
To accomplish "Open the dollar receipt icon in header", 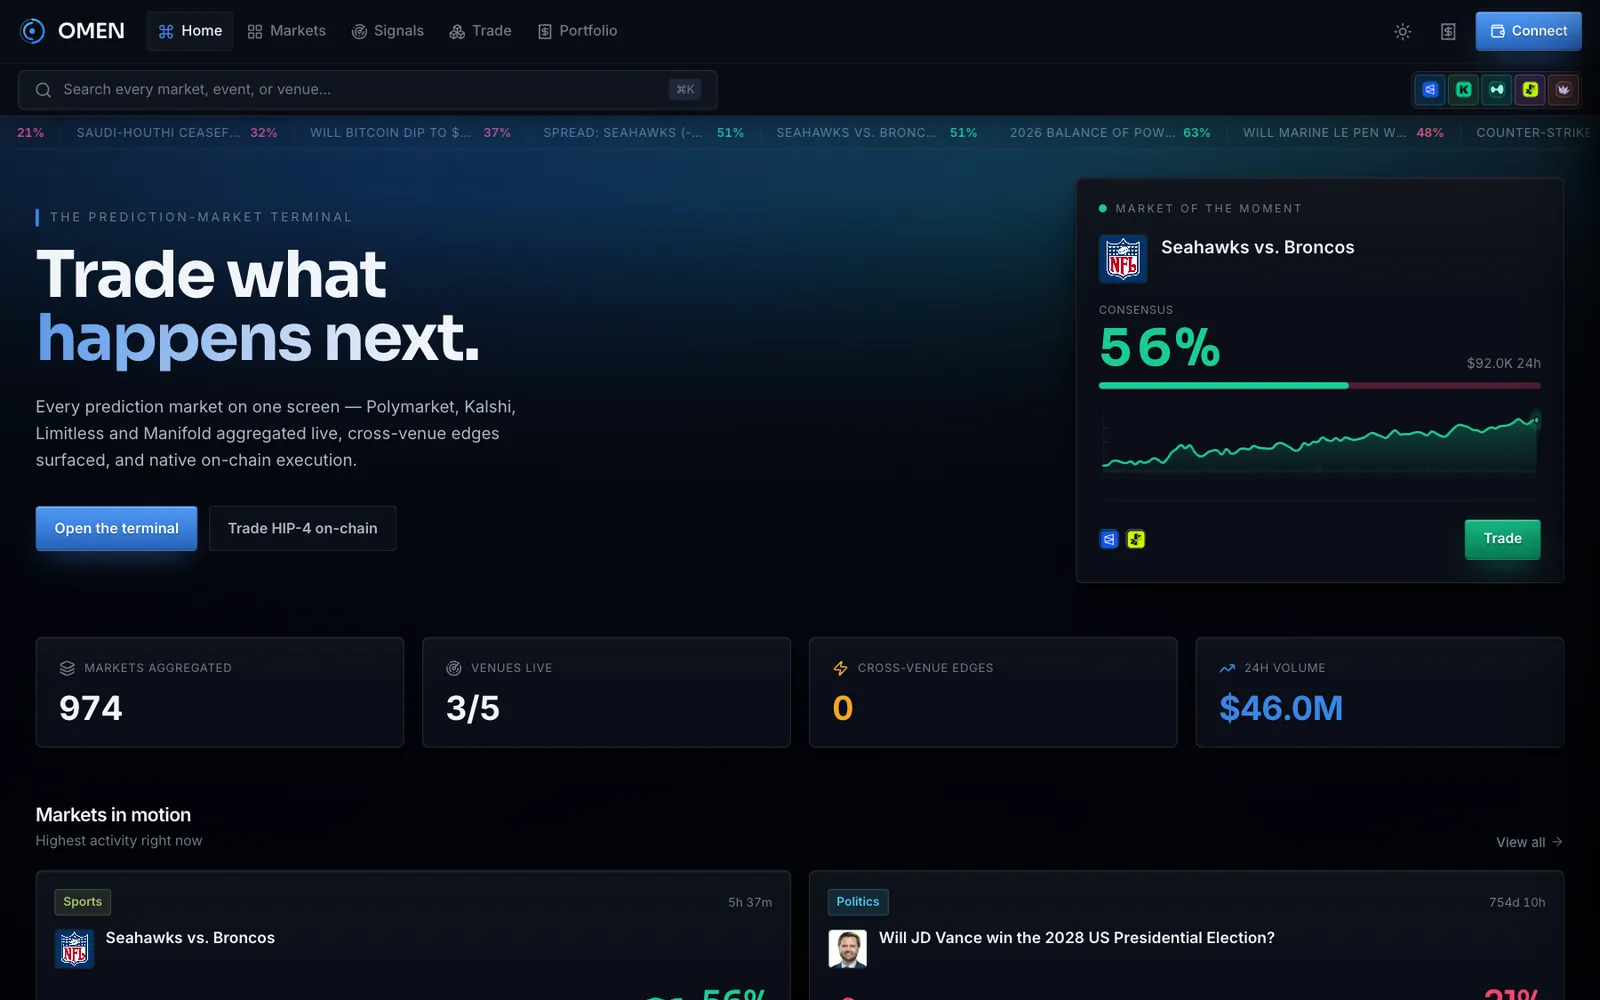I will click(1448, 32).
